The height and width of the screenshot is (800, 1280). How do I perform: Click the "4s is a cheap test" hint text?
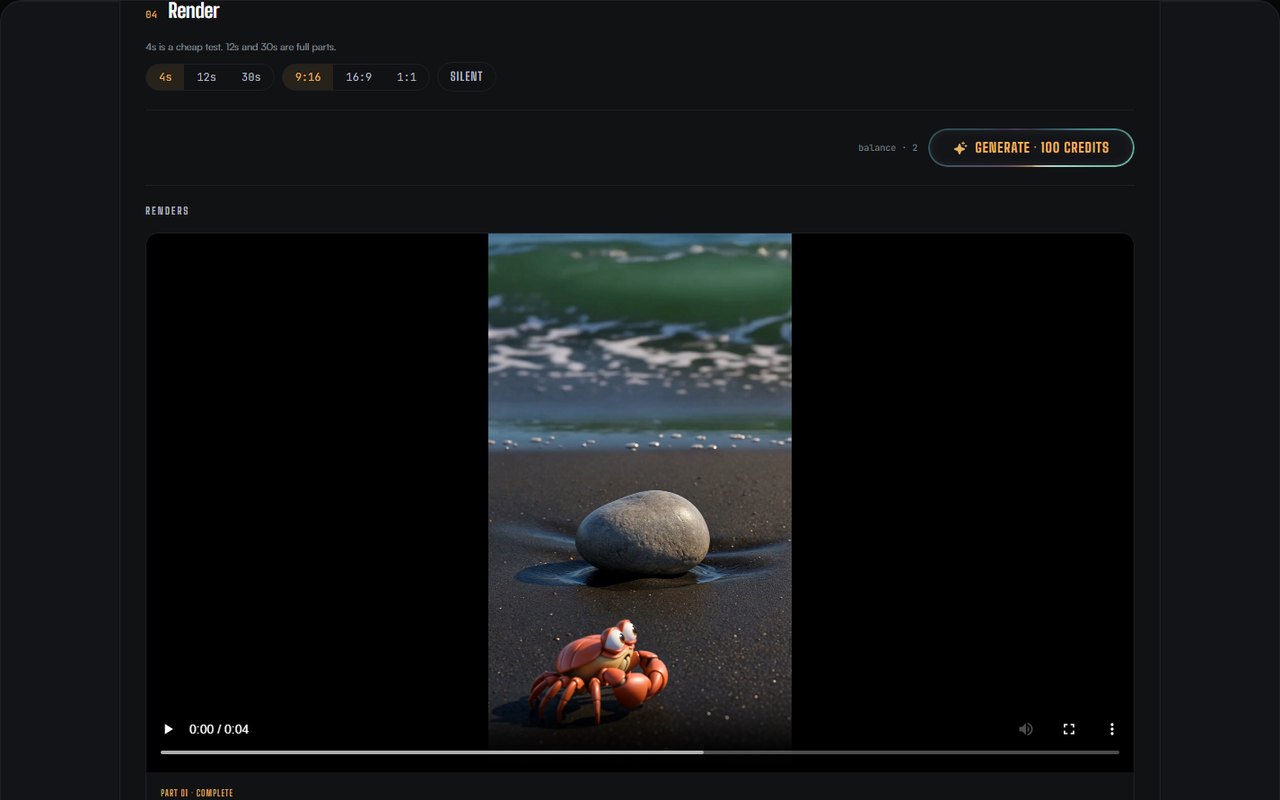tap(241, 47)
